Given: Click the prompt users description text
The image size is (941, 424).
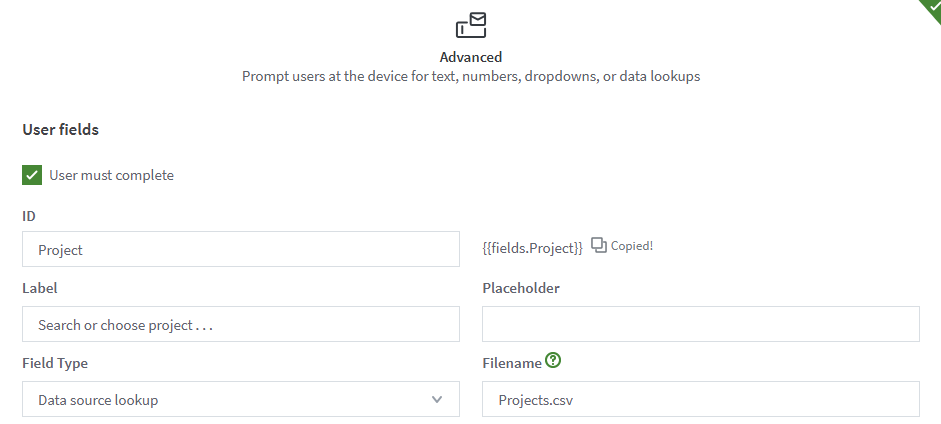Looking at the screenshot, I should (x=471, y=76).
